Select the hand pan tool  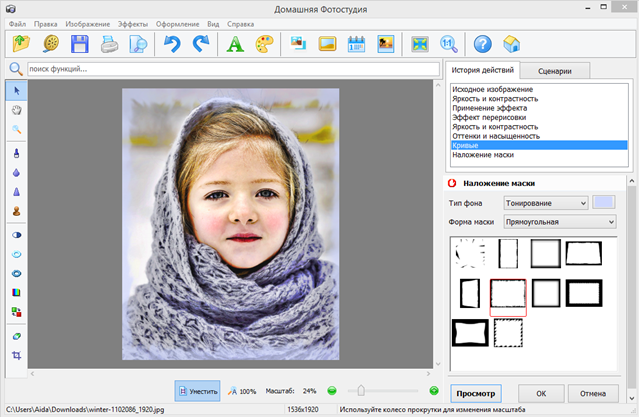17,110
